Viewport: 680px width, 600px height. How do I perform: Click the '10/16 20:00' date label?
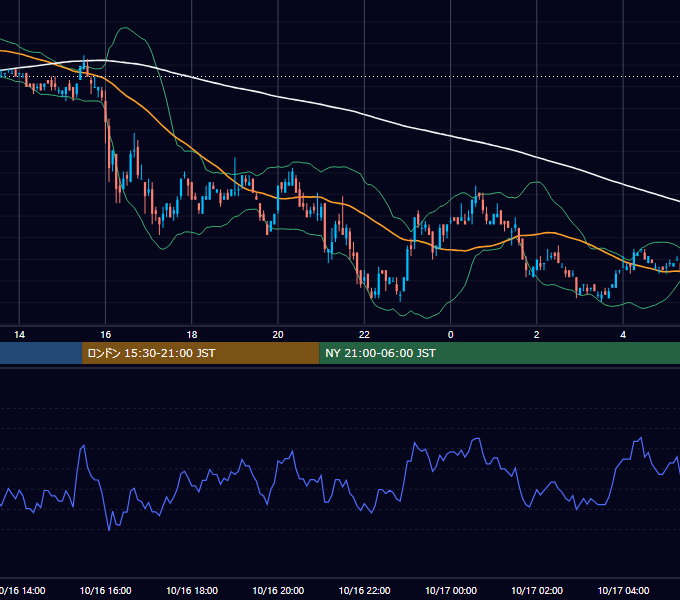click(x=278, y=590)
